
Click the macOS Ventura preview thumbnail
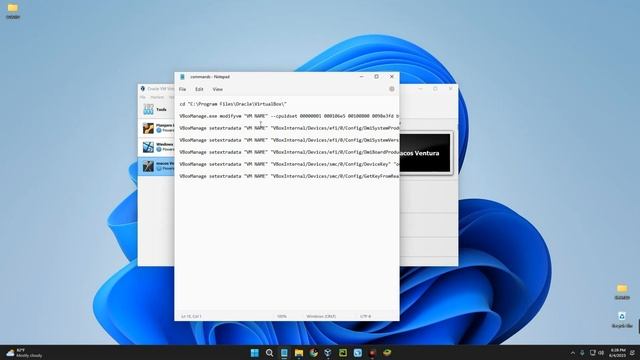tap(425, 153)
